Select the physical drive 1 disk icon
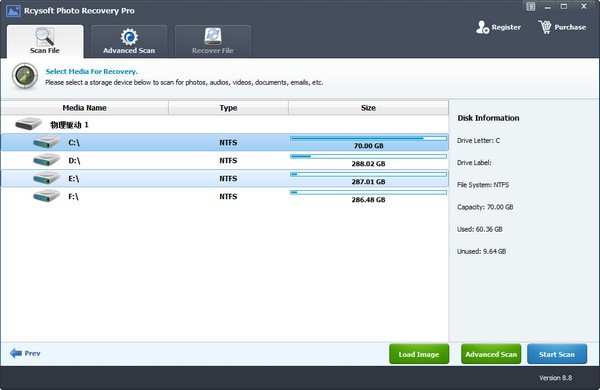 29,124
